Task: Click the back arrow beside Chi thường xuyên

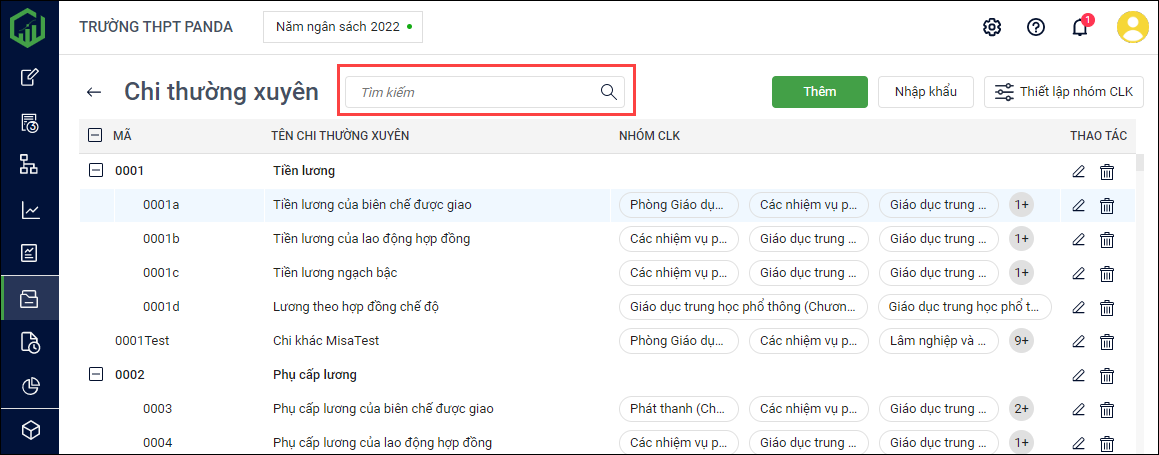Action: point(94,92)
